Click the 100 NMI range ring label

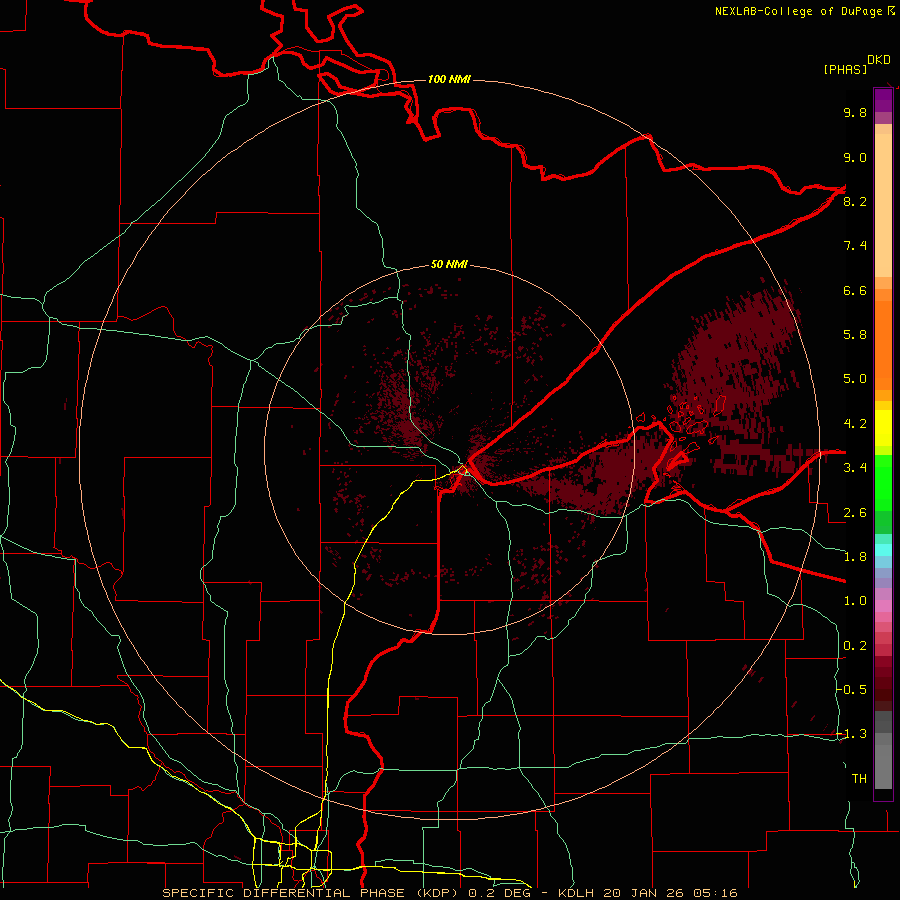(x=449, y=79)
